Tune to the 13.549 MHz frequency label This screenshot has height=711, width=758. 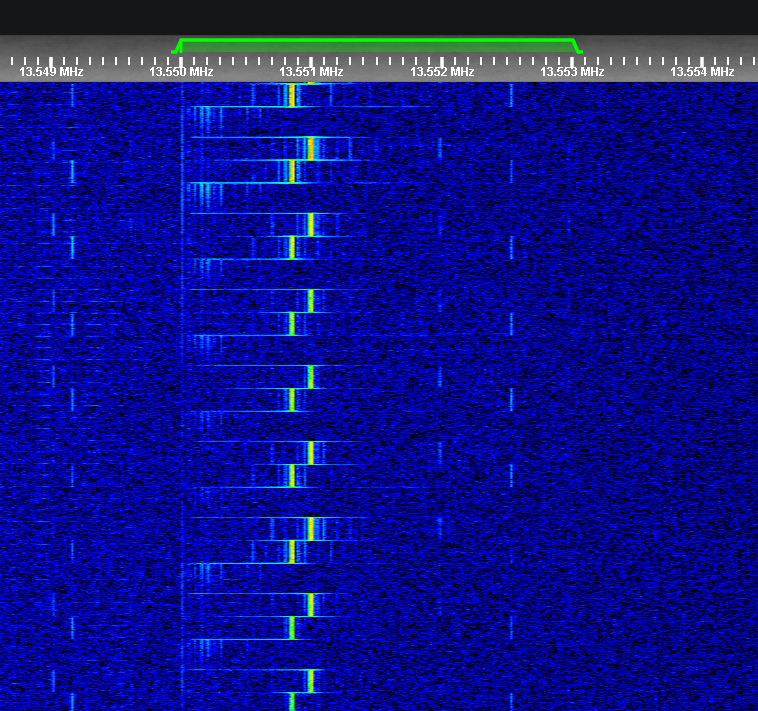tap(51, 72)
